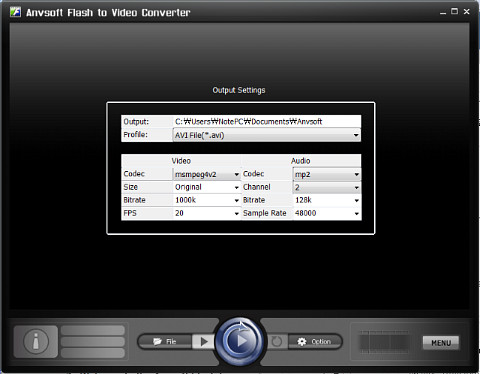Image resolution: width=480 pixels, height=374 pixels.
Task: Start conversion with the big blue play button
Action: [x=240, y=341]
